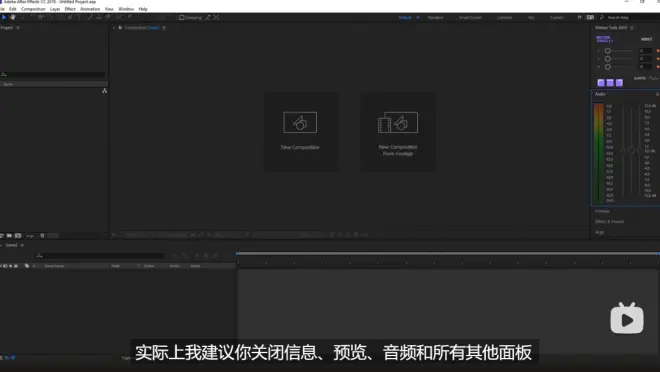Expand the Effects & Presets panel
660x372 pixels.
(x=609, y=221)
